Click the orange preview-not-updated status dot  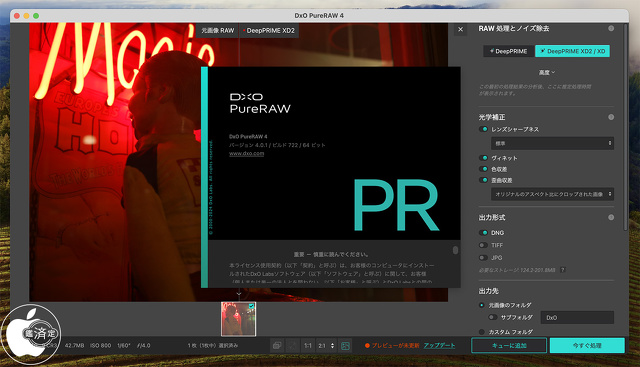(x=367, y=345)
